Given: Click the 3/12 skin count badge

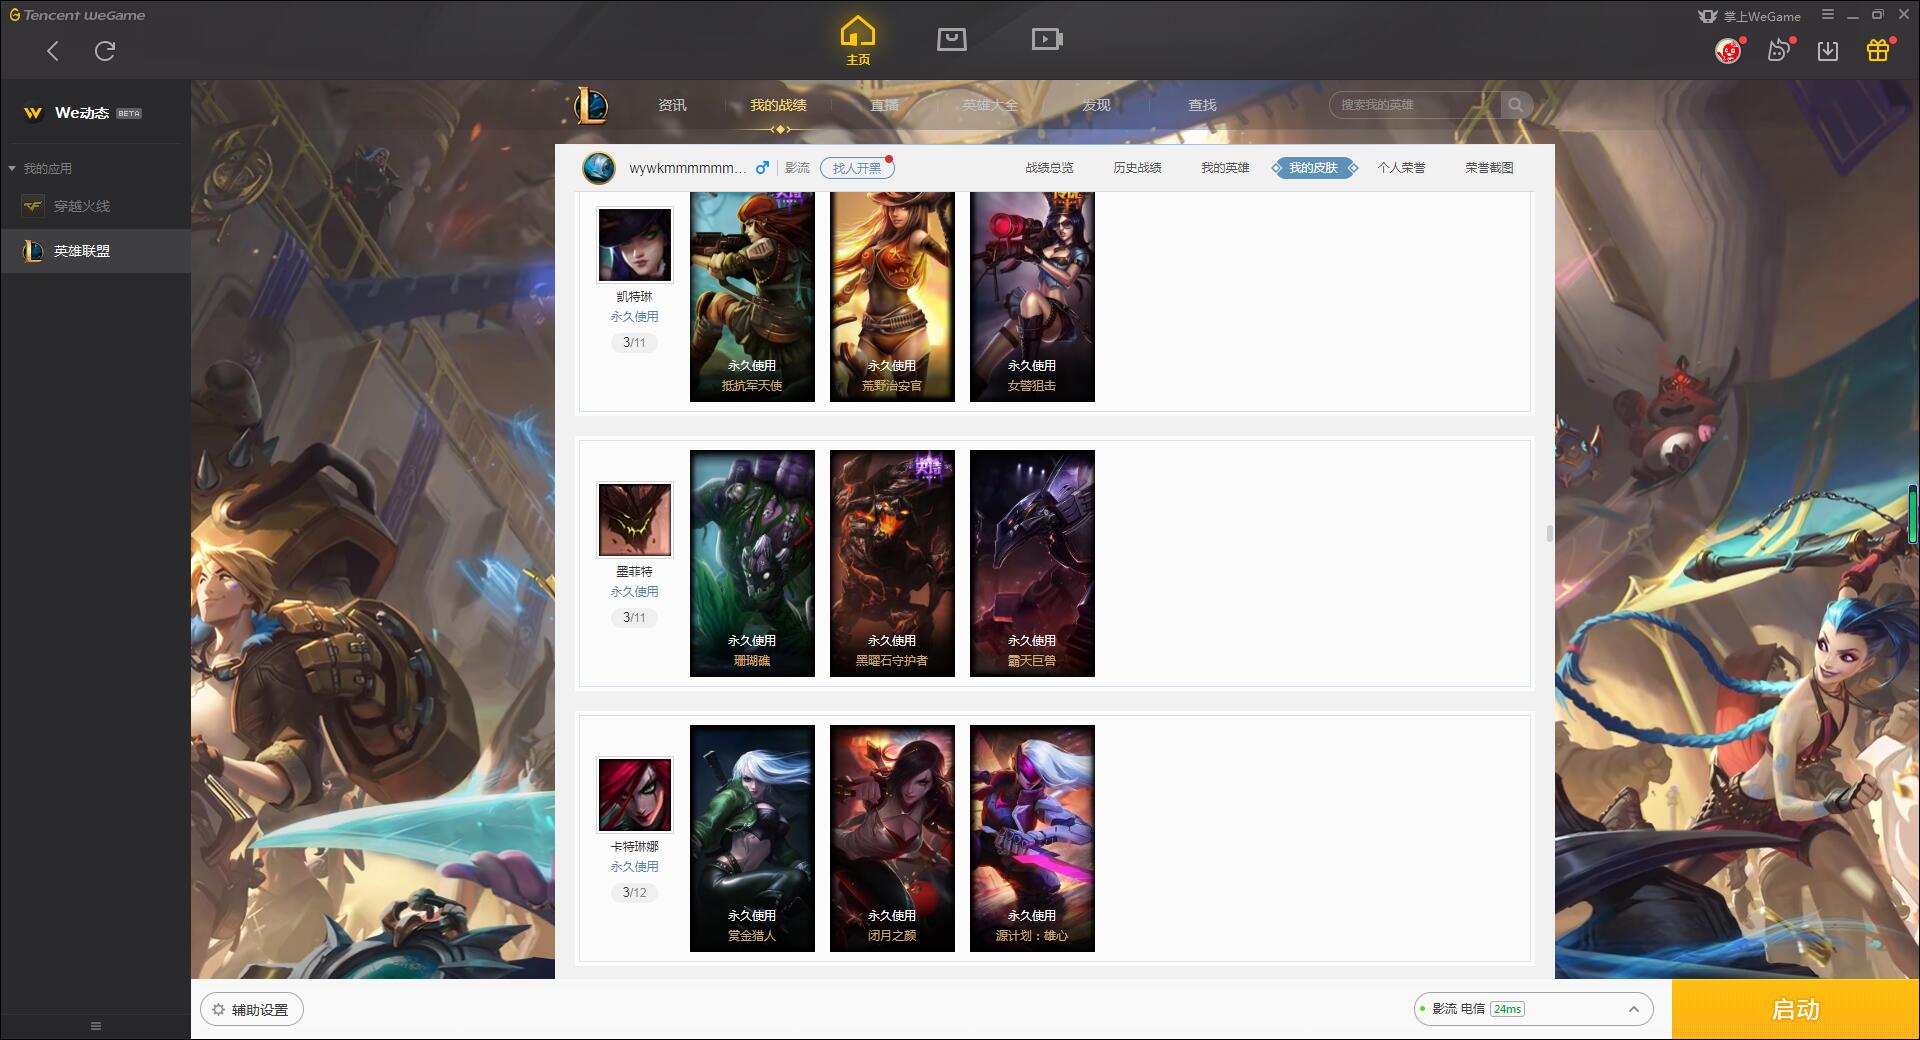Looking at the screenshot, I should coord(634,892).
